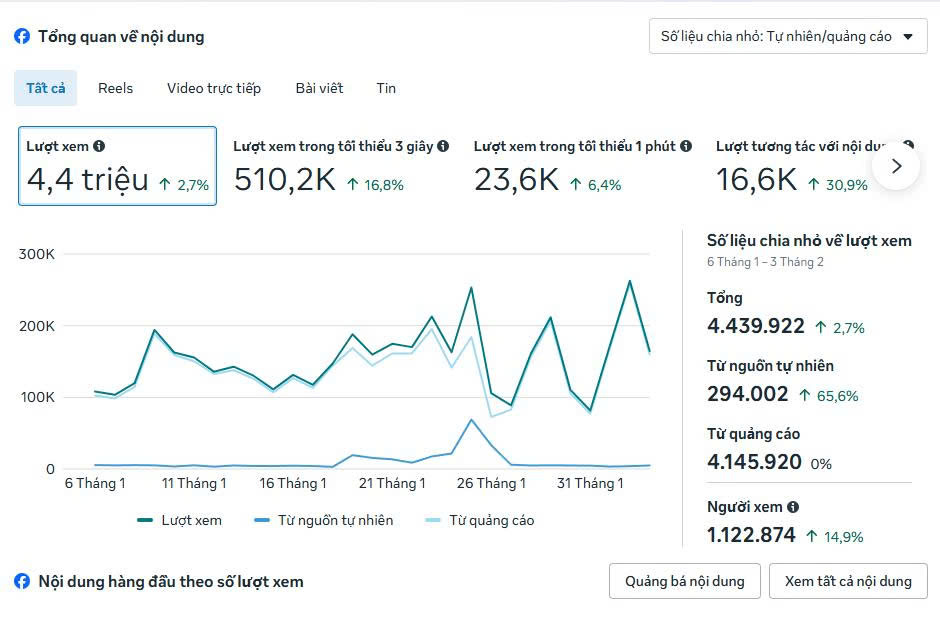Image resolution: width=940 pixels, height=619 pixels.
Task: Switch to the Tin tab
Action: pos(386,88)
